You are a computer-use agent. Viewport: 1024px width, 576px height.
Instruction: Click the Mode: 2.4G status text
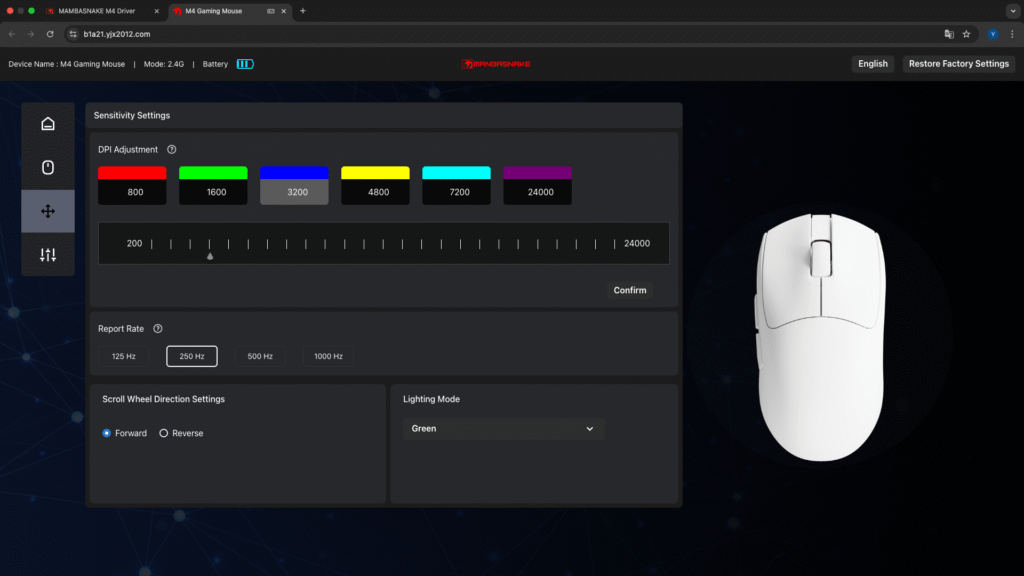tap(164, 64)
